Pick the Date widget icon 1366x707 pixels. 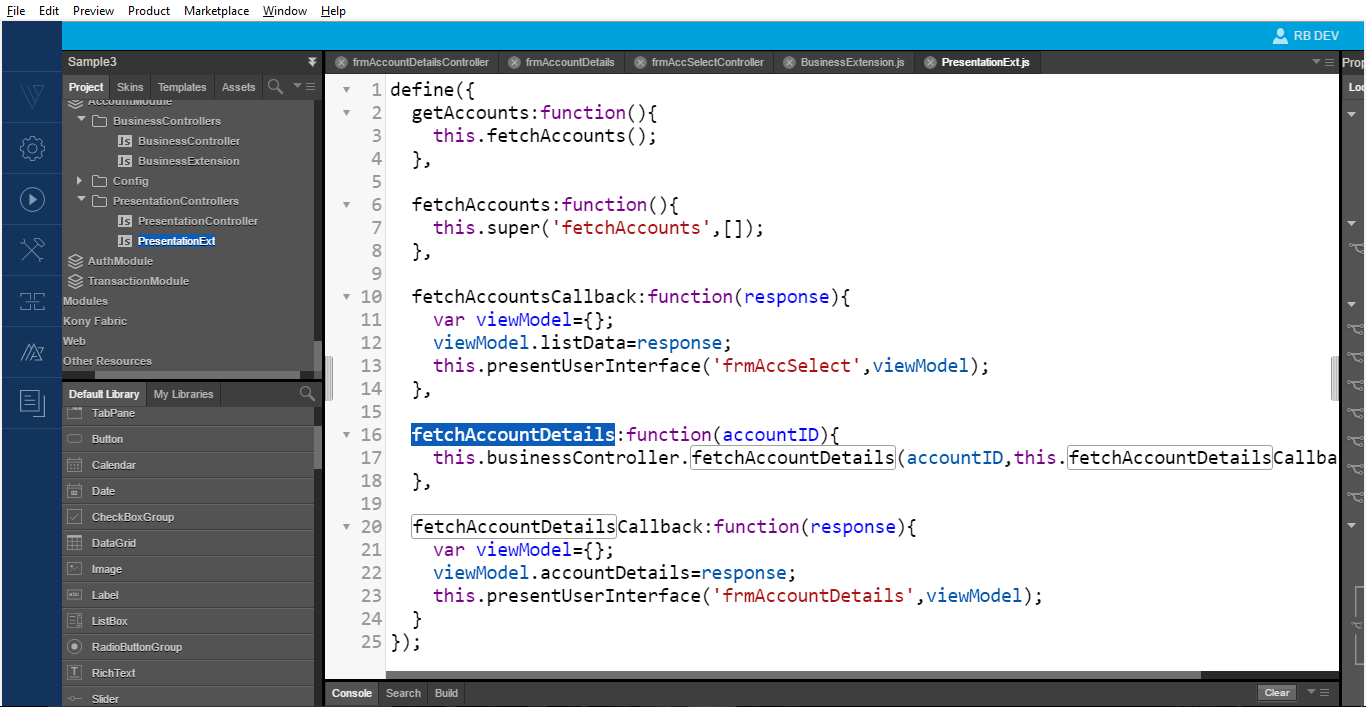(74, 491)
